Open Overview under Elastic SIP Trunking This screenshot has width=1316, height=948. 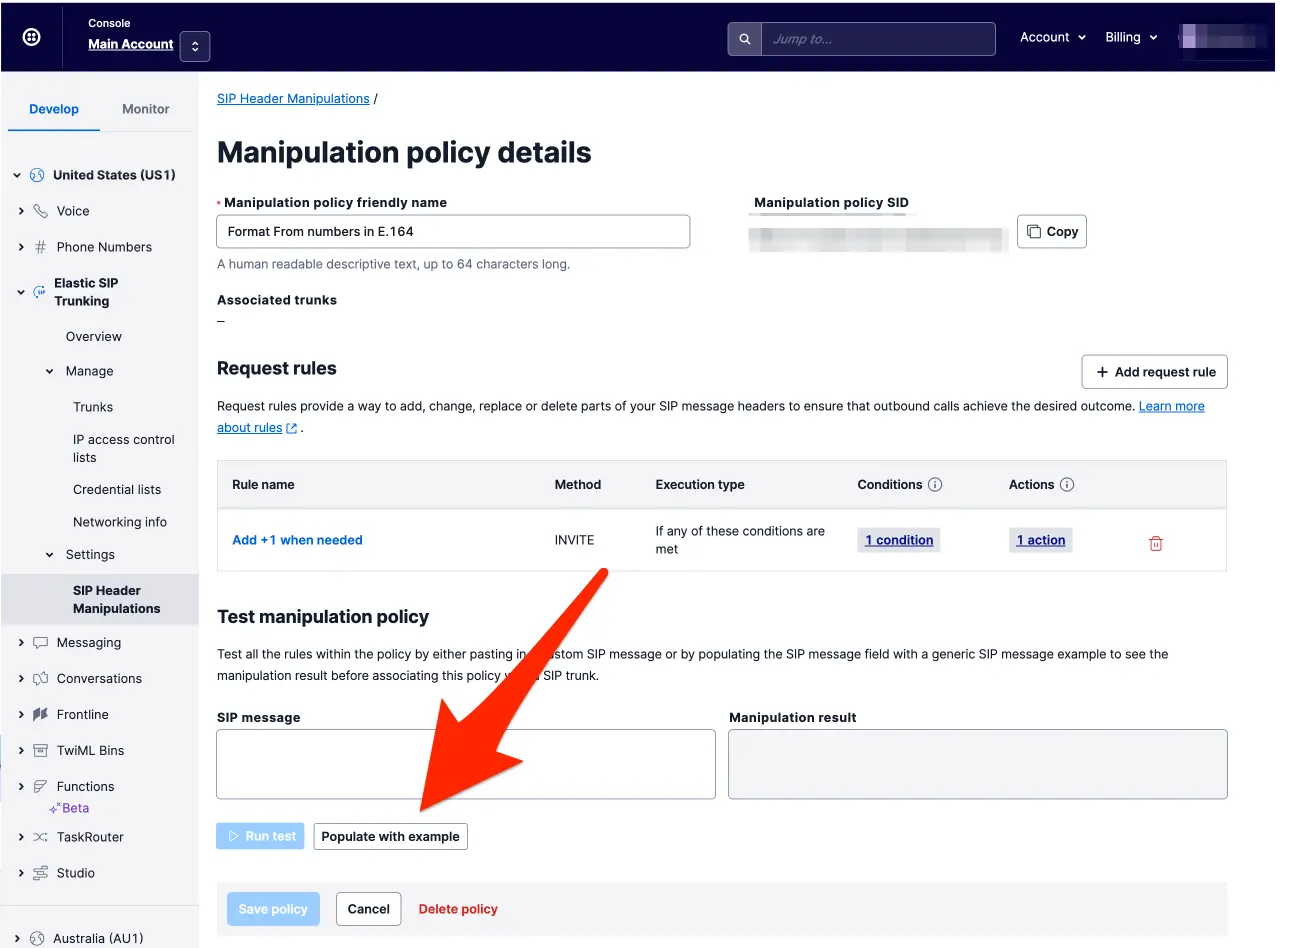[94, 337]
